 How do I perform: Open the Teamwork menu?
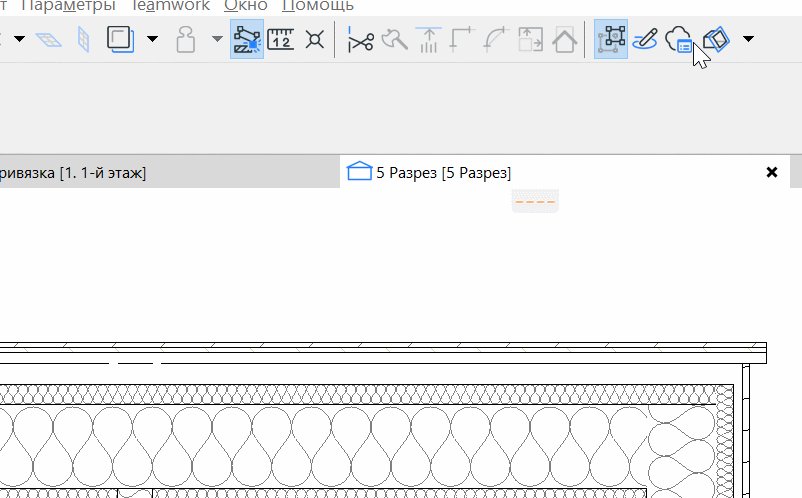170,6
